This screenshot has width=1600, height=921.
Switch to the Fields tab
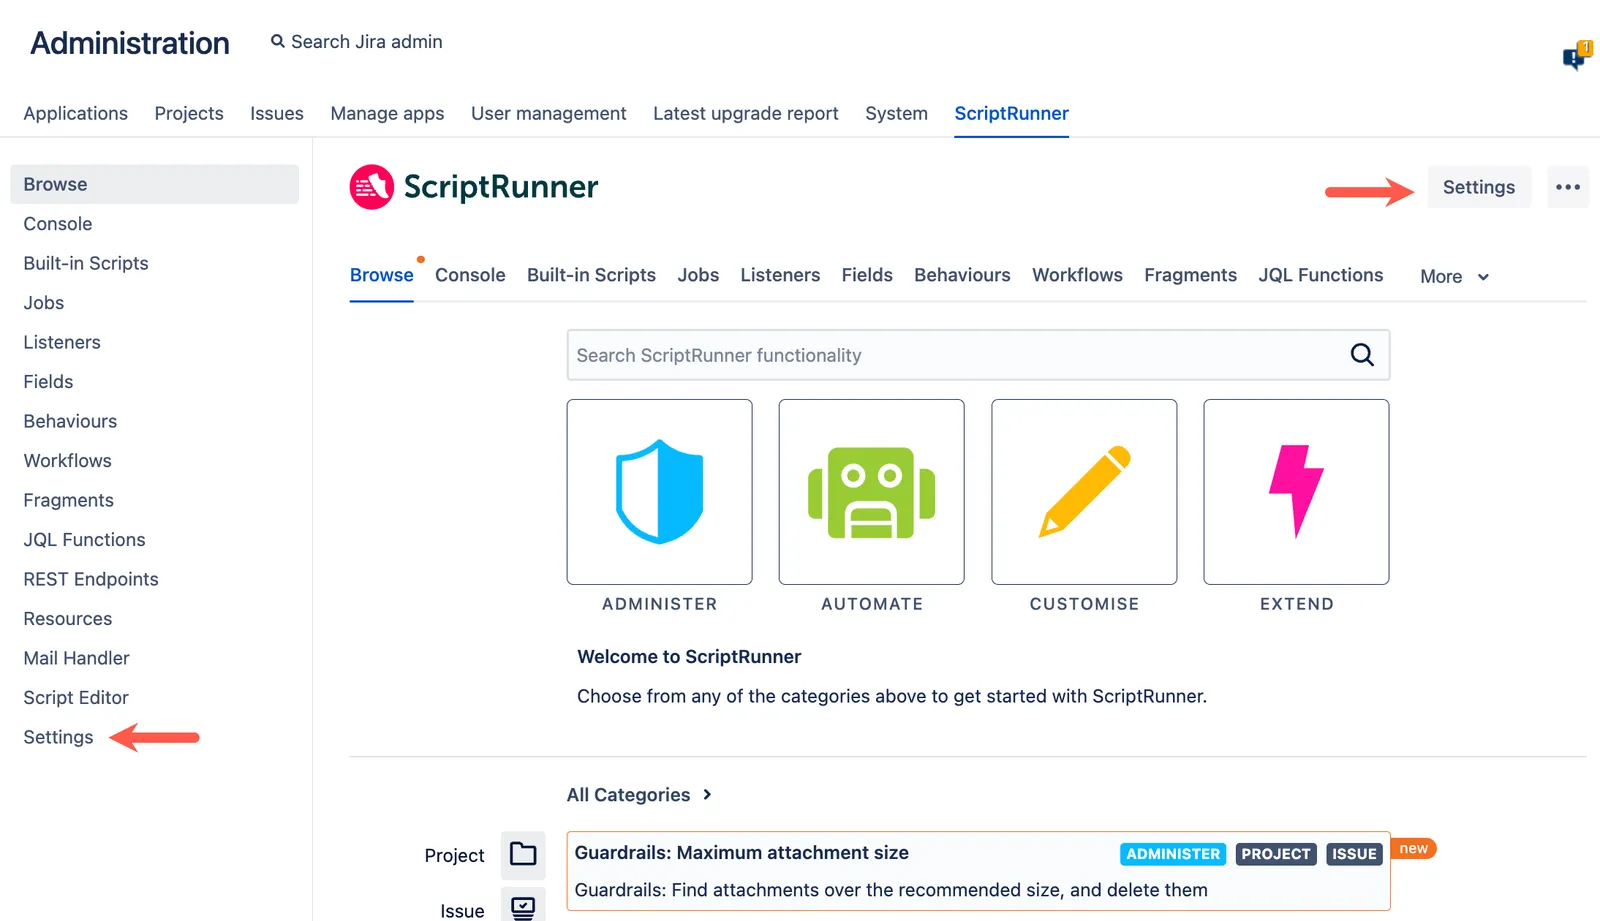[867, 275]
